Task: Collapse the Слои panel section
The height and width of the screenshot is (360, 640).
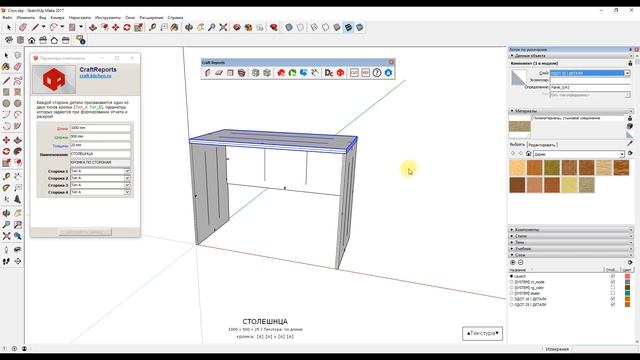Action: click(571, 255)
